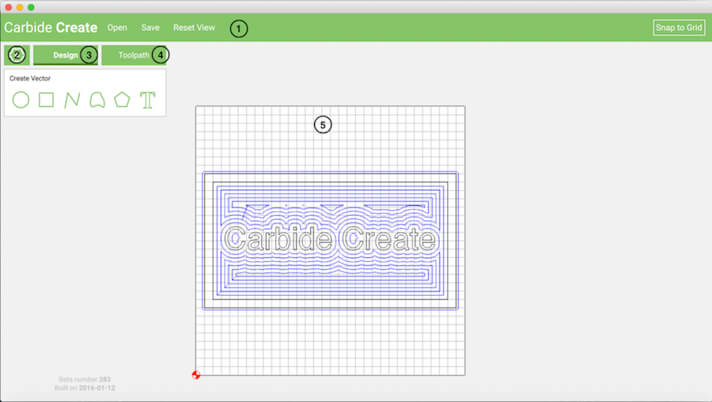Image resolution: width=712 pixels, height=402 pixels.
Task: Toggle the Snap to Grid button
Action: click(679, 27)
